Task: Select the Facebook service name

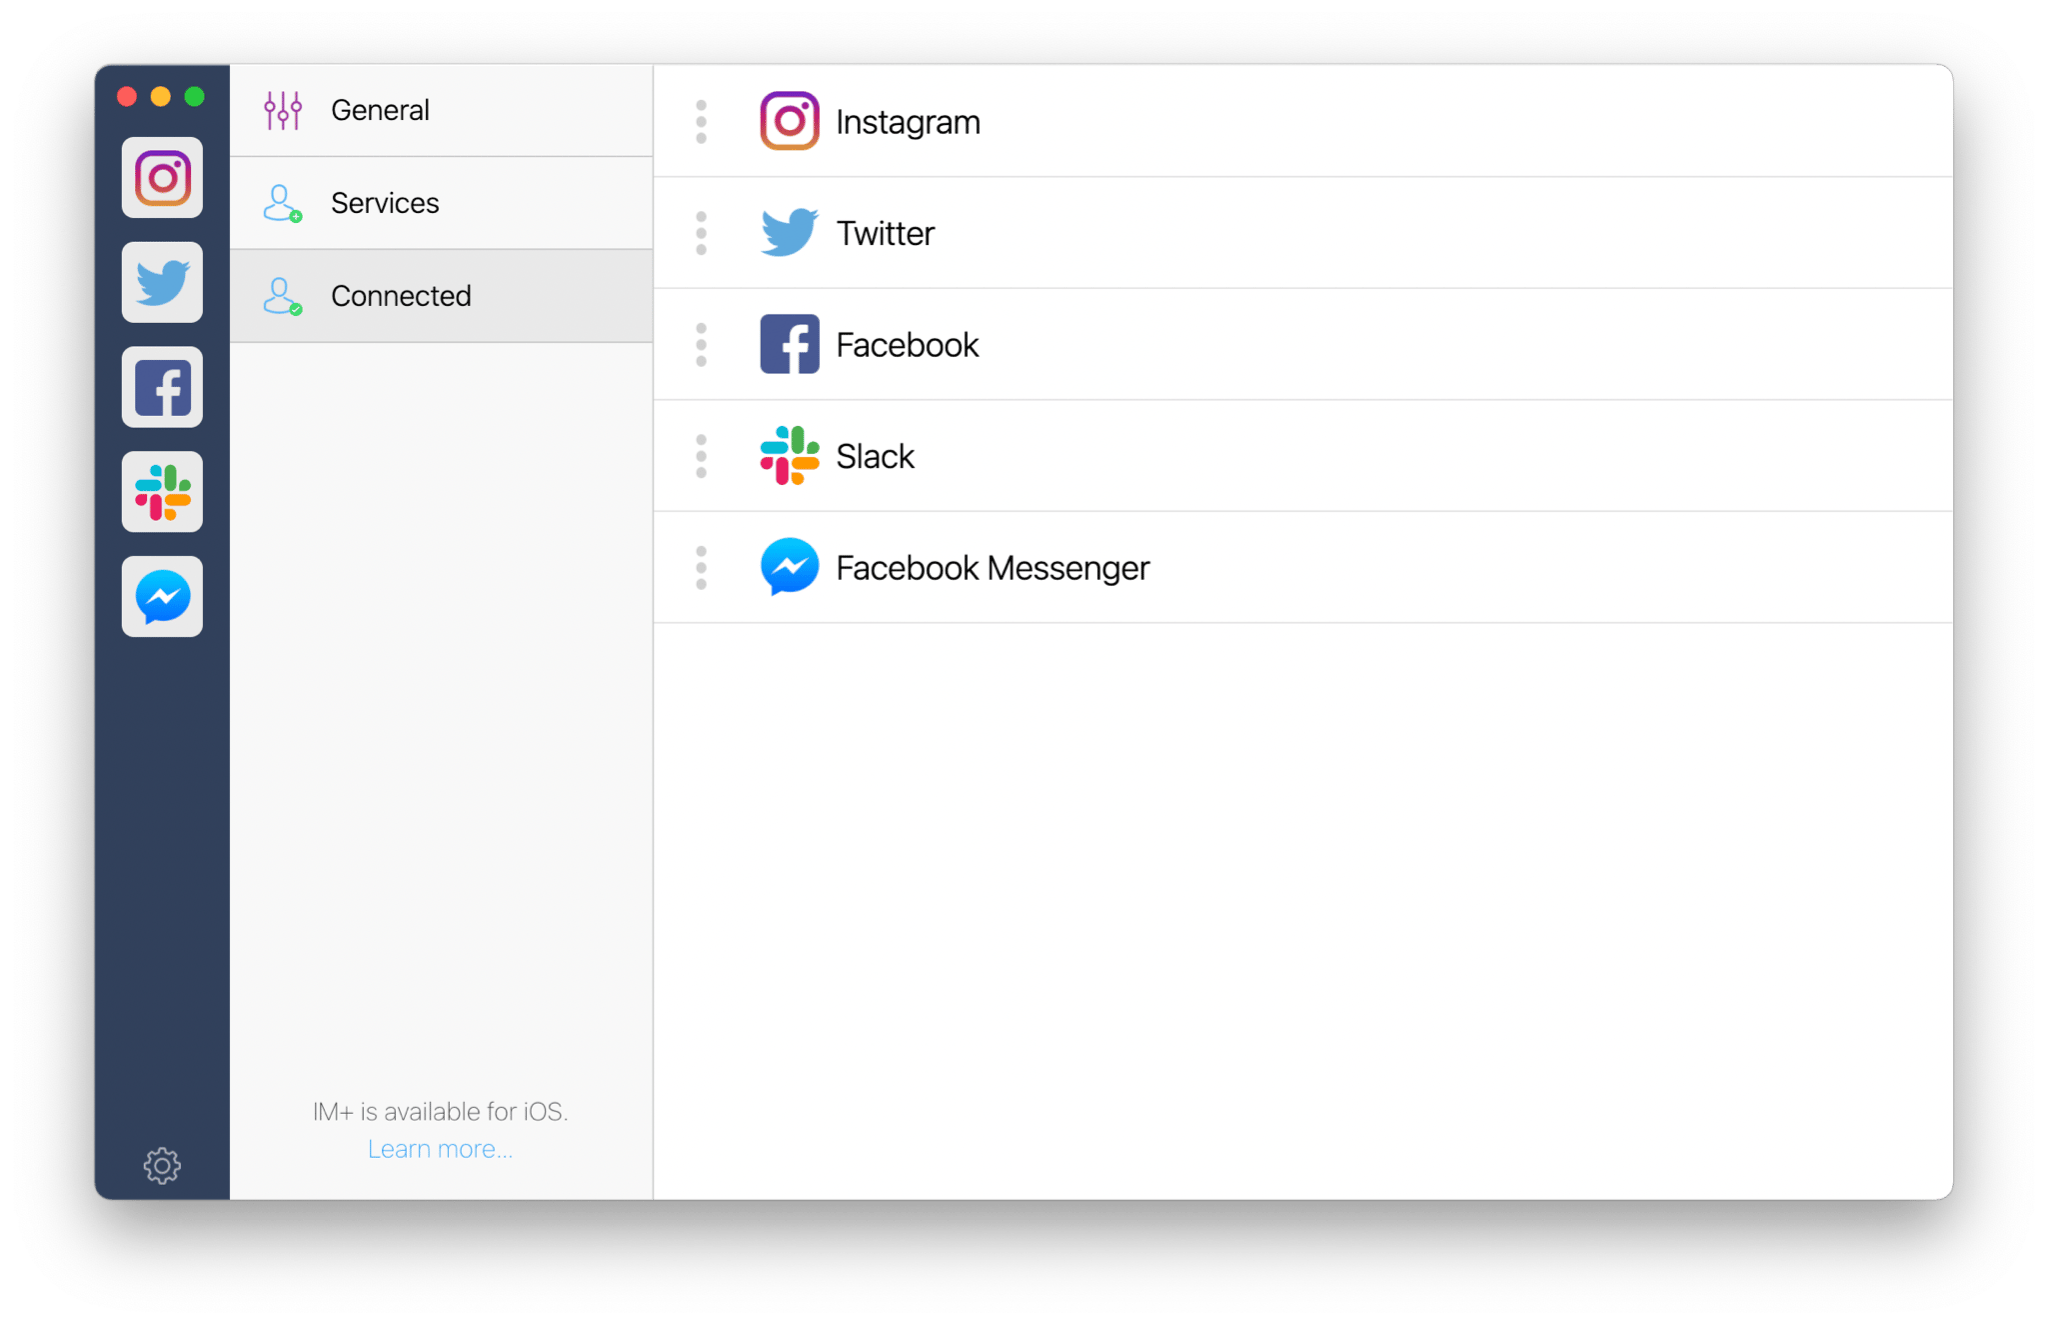Action: tap(907, 345)
